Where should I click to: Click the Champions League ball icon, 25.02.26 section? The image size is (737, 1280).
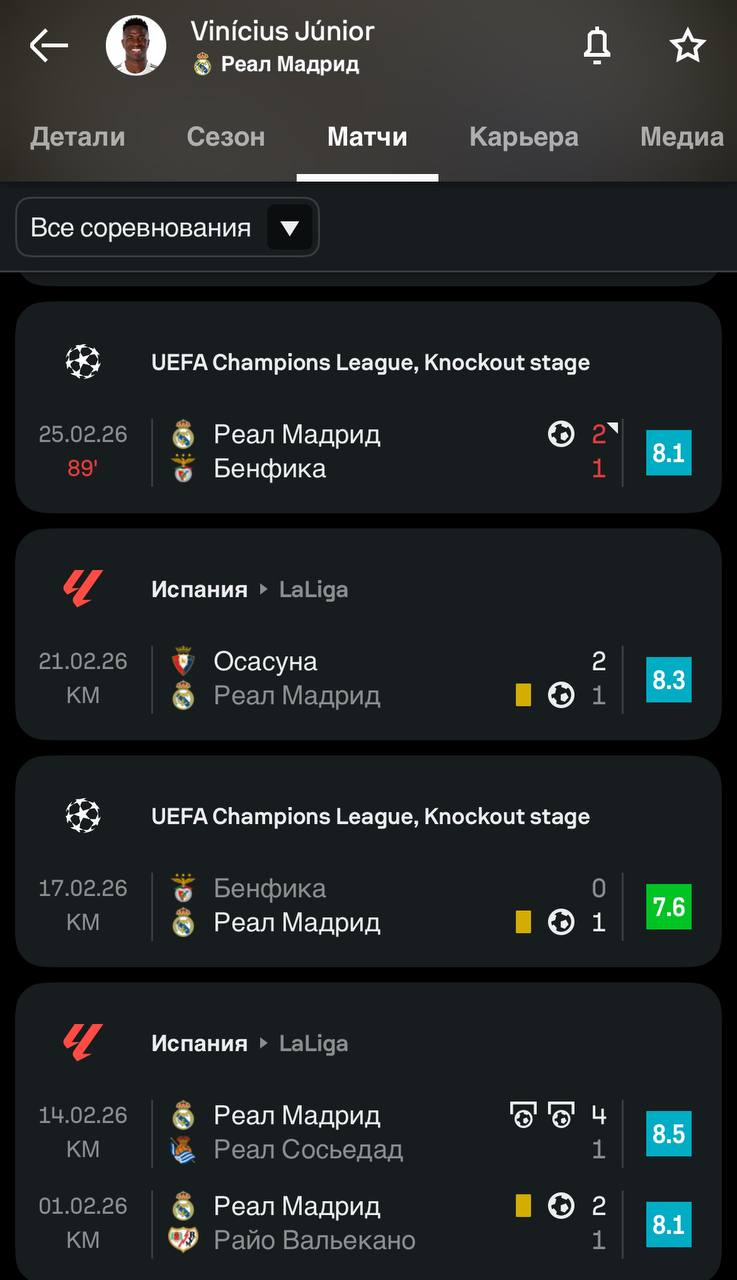83,362
